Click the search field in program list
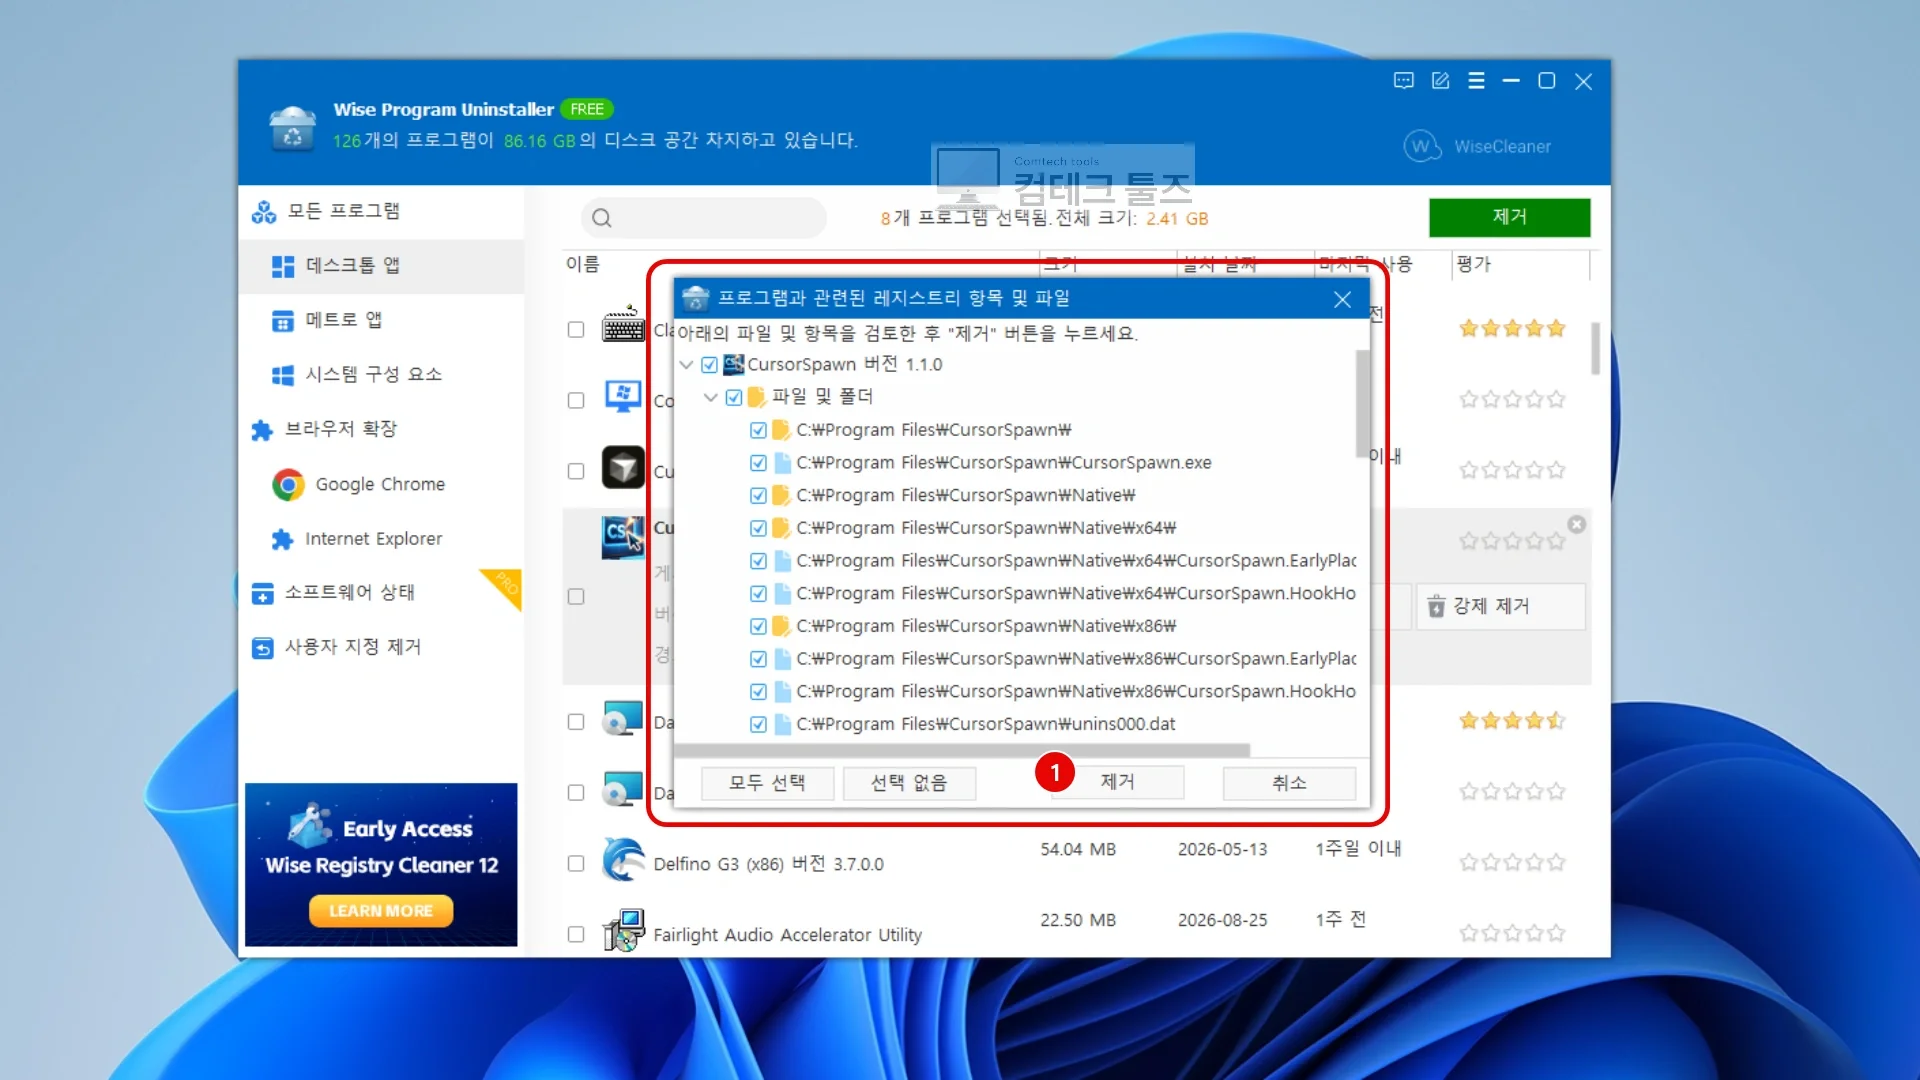Viewport: 1920px width, 1080px height. coord(704,218)
